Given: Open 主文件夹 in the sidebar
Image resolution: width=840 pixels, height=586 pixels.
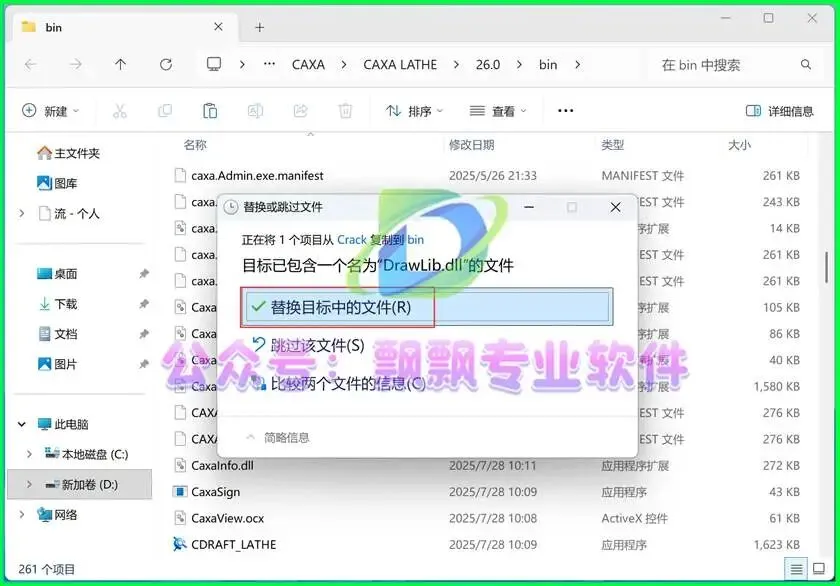Looking at the screenshot, I should (x=68, y=153).
